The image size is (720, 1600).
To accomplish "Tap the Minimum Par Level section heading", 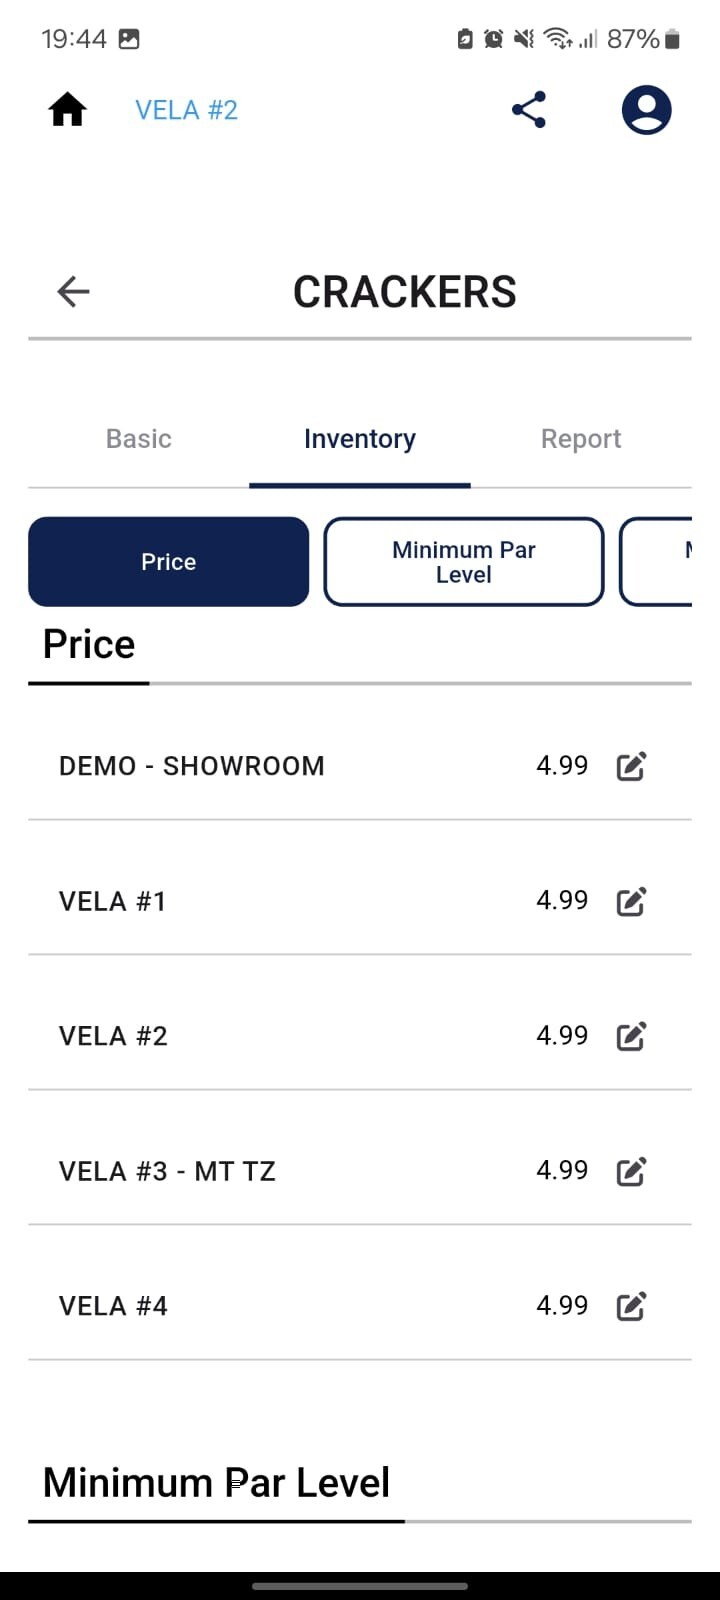I will pyautogui.click(x=216, y=1482).
